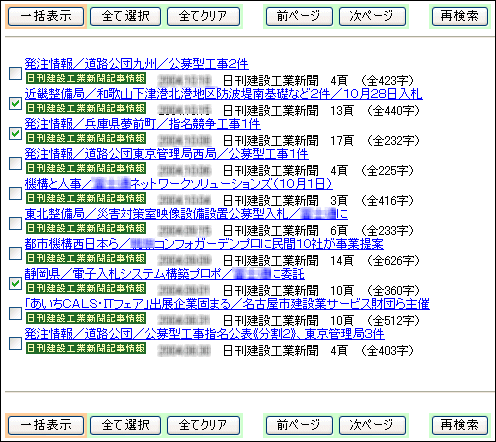Open the 発注情報／道路公団九州 article link
This screenshot has width=496, height=442.
point(137,64)
